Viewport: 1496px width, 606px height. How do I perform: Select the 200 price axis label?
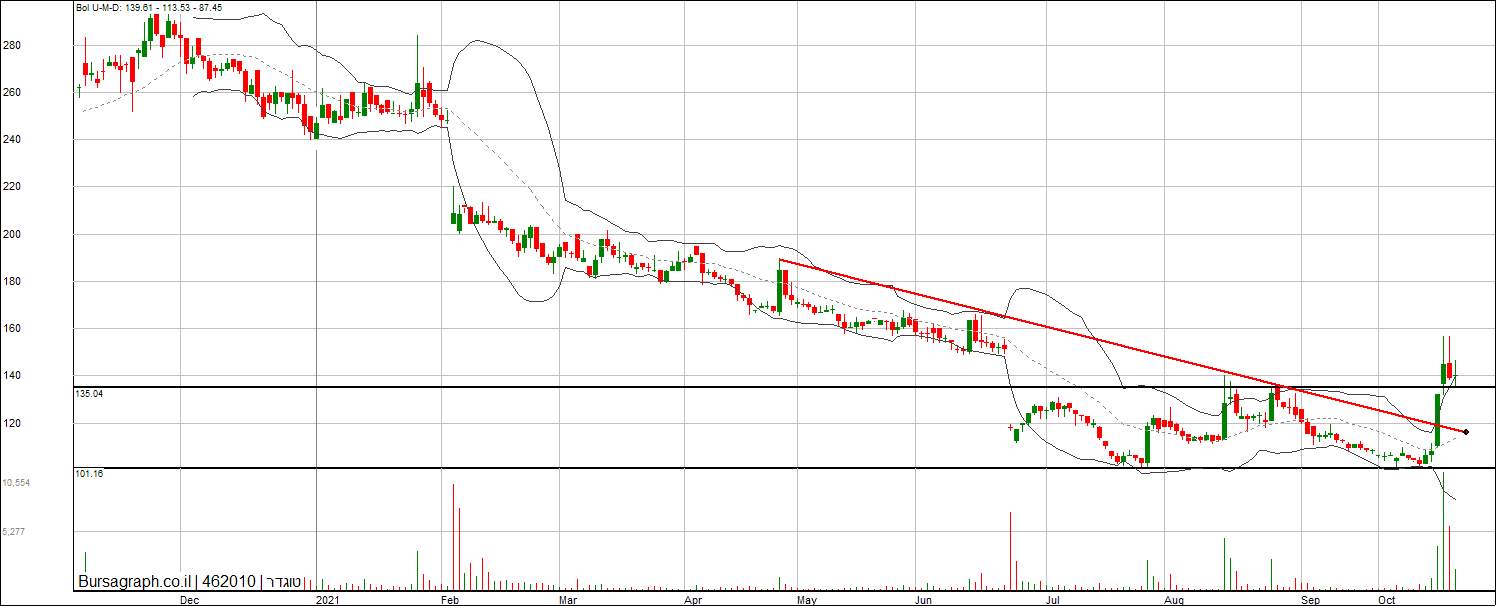pos(12,234)
